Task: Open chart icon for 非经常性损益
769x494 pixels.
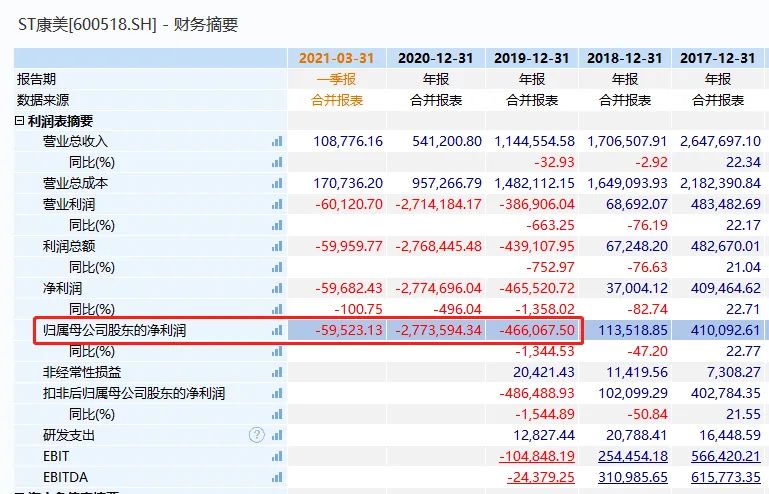Action: point(277,372)
